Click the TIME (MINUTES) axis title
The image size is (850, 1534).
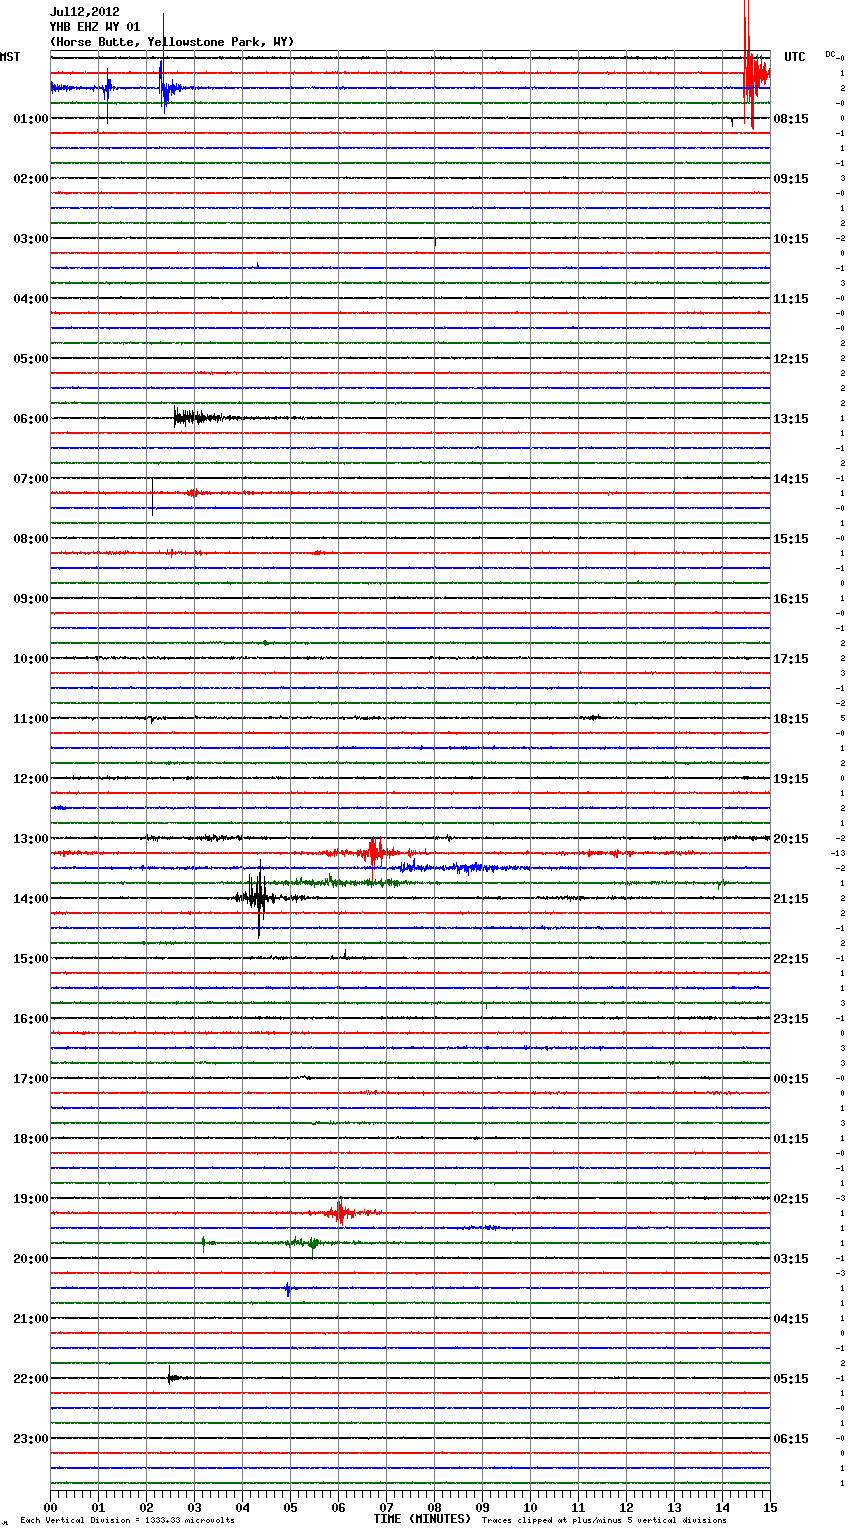(x=422, y=1519)
